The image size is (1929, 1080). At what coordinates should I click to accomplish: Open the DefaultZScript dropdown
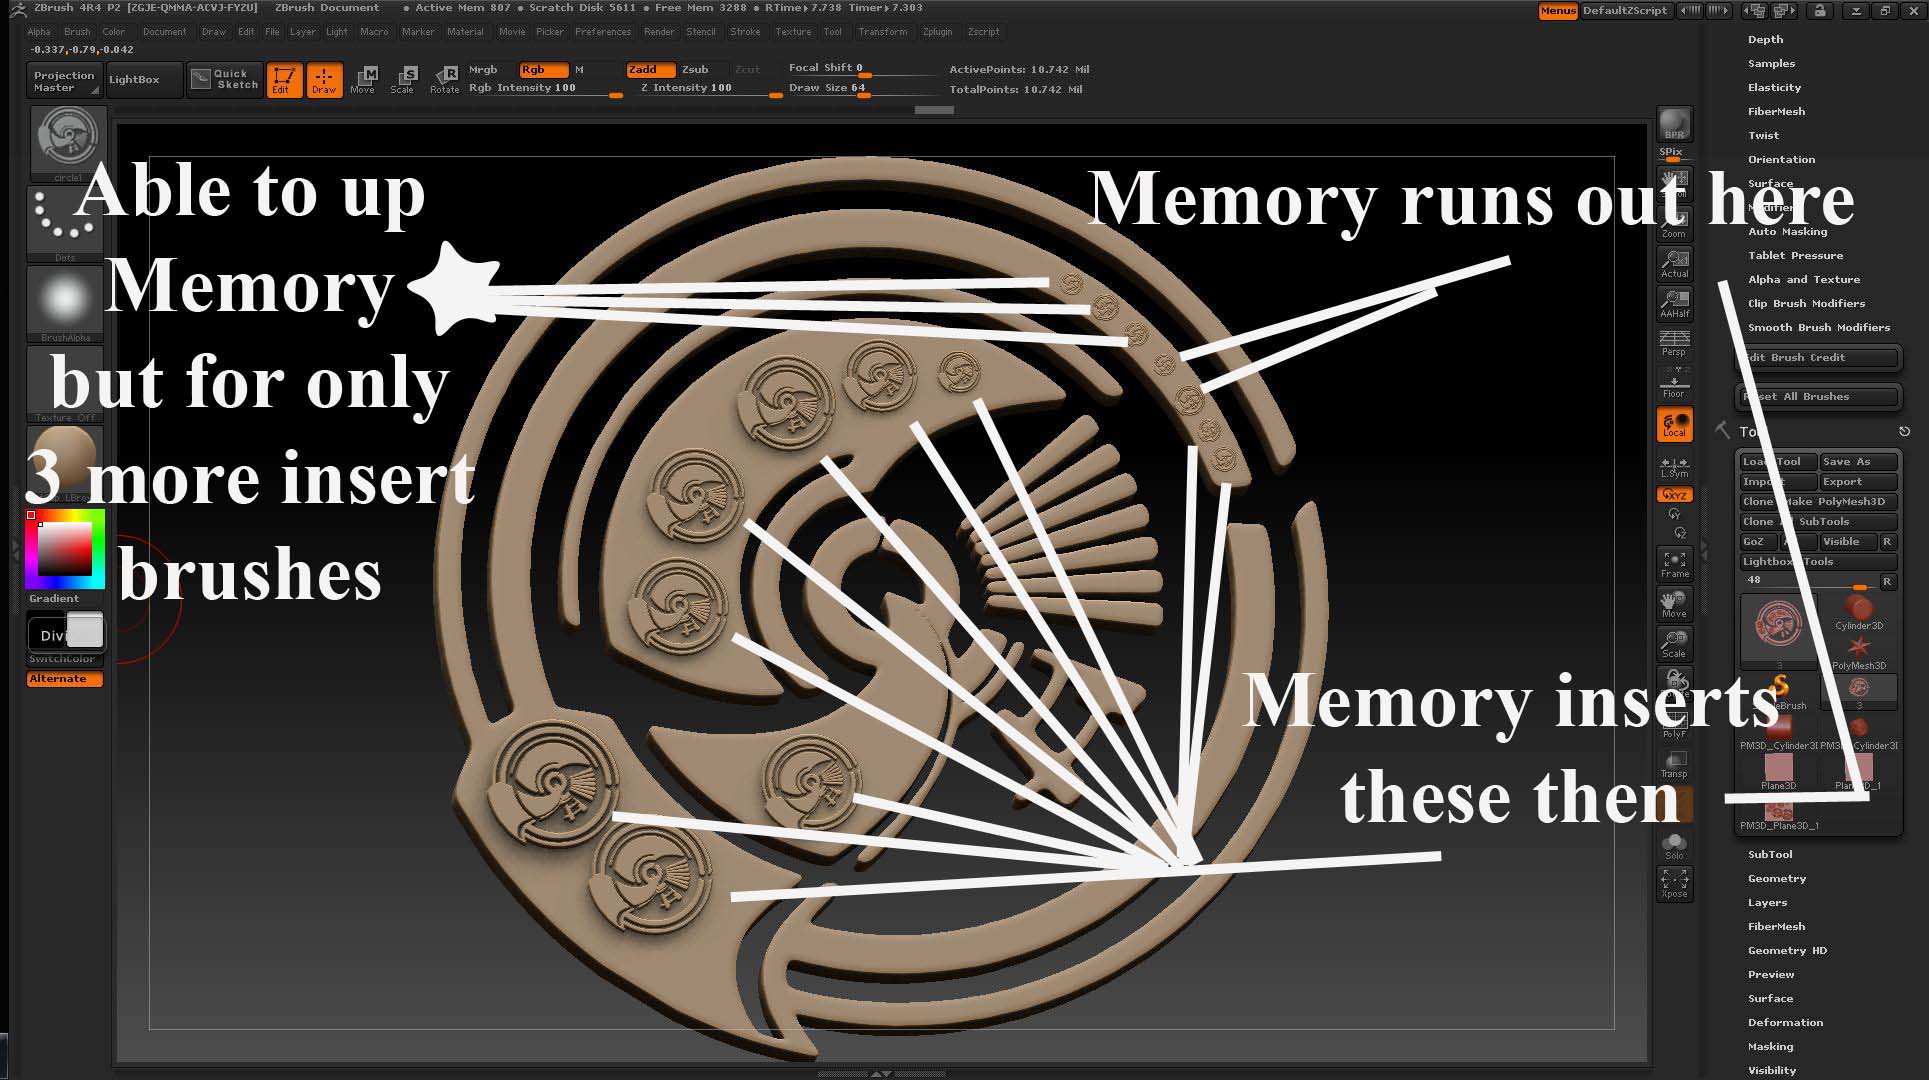tap(1625, 11)
